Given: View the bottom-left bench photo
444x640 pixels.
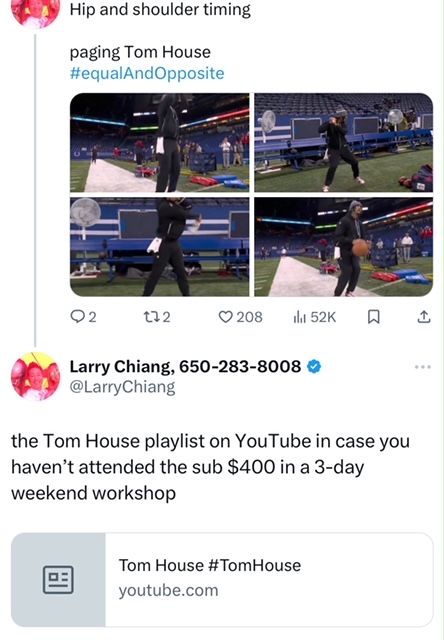Looking at the screenshot, I should [160, 247].
